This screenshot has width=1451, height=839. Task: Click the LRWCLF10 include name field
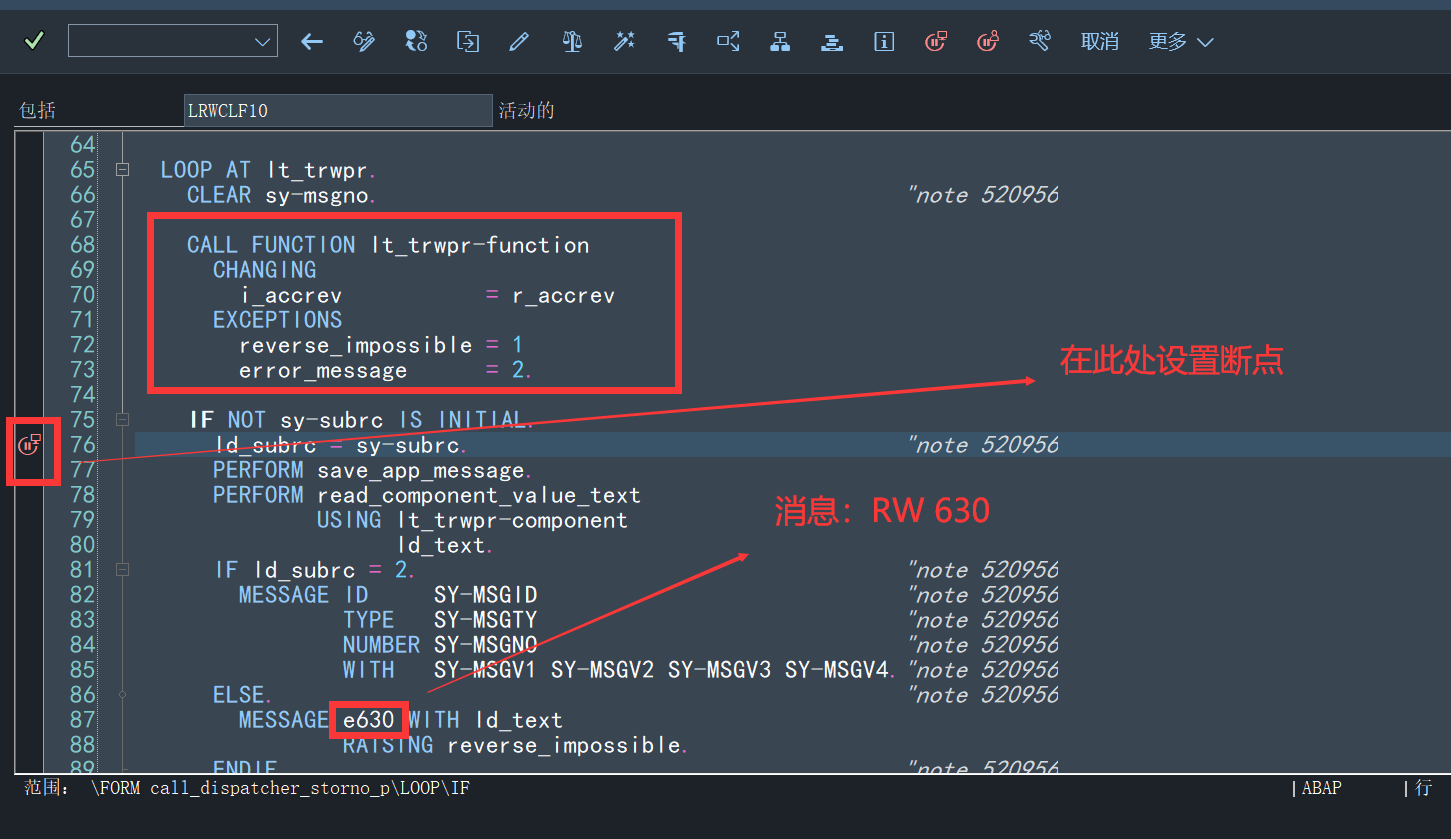tap(338, 110)
